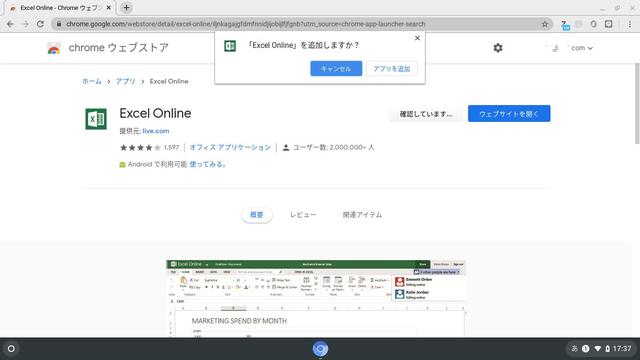The image size is (640, 360).
Task: Click the Excel Online screenshot preview
Action: 316,299
